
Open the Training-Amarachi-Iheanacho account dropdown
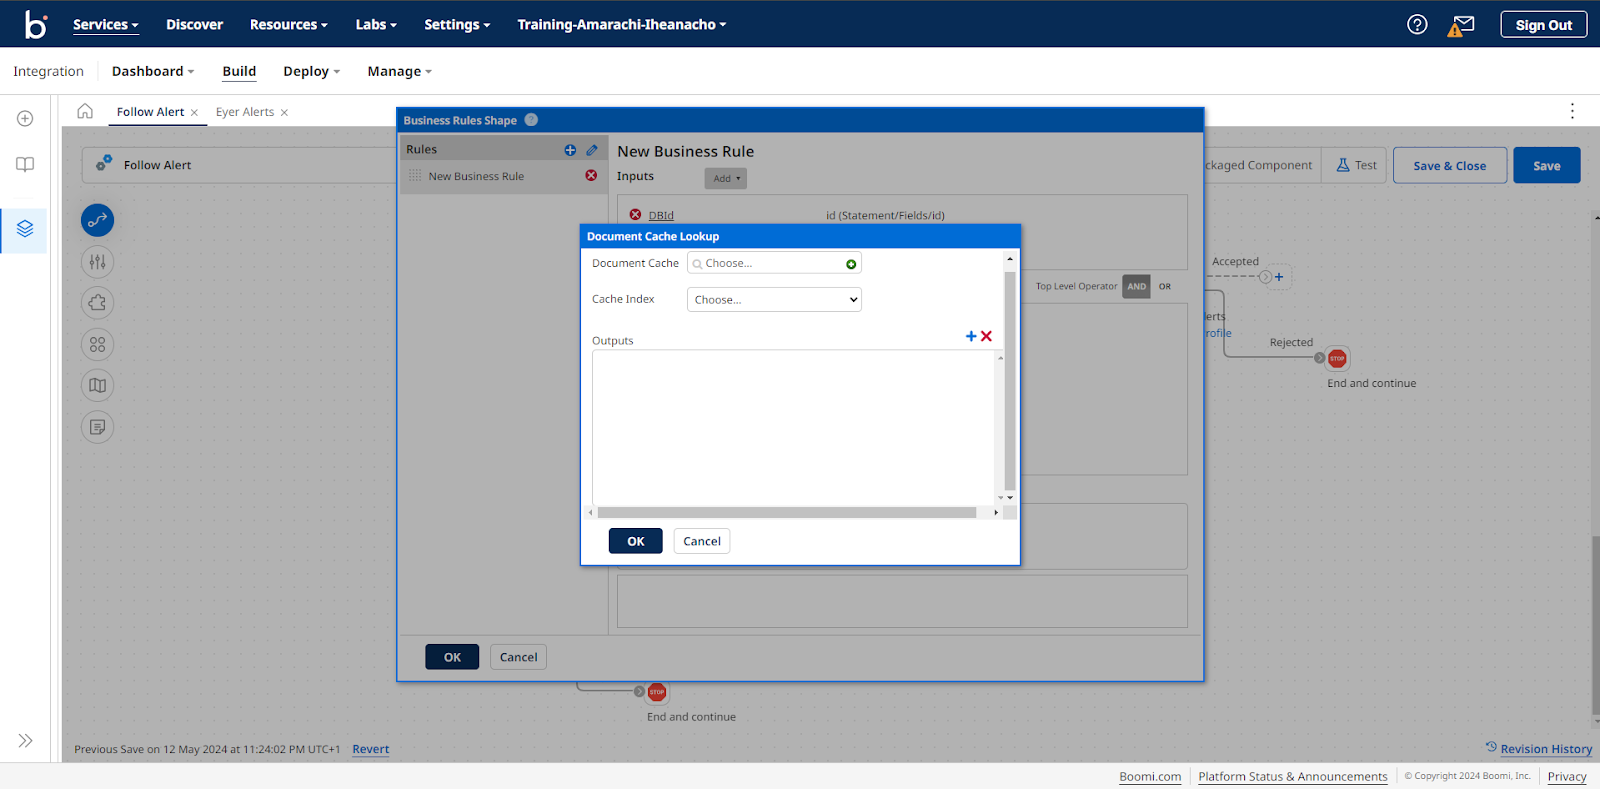tap(622, 24)
